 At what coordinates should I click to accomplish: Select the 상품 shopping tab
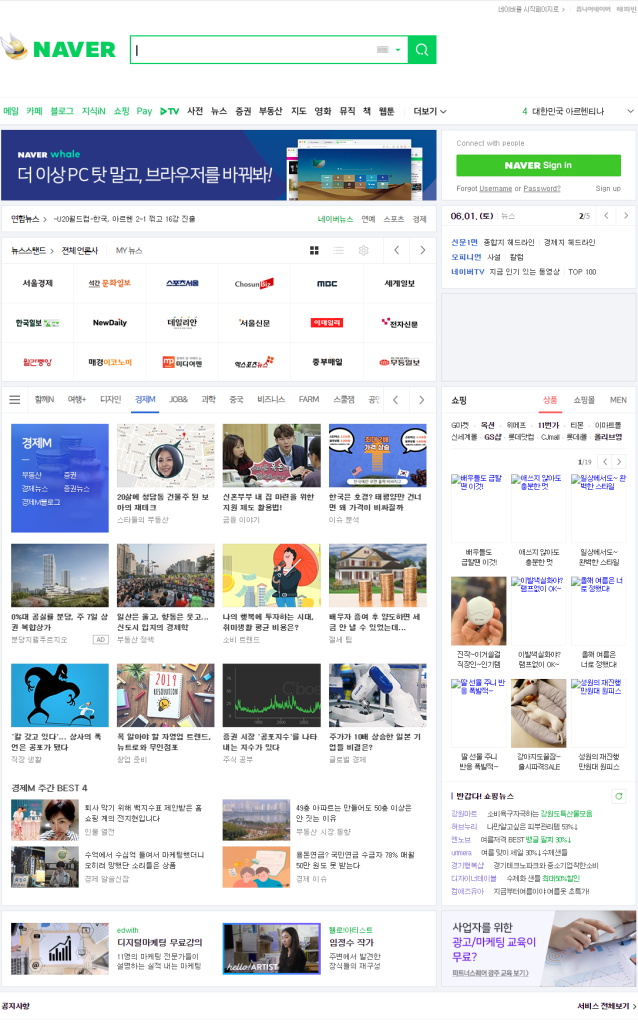click(x=550, y=400)
